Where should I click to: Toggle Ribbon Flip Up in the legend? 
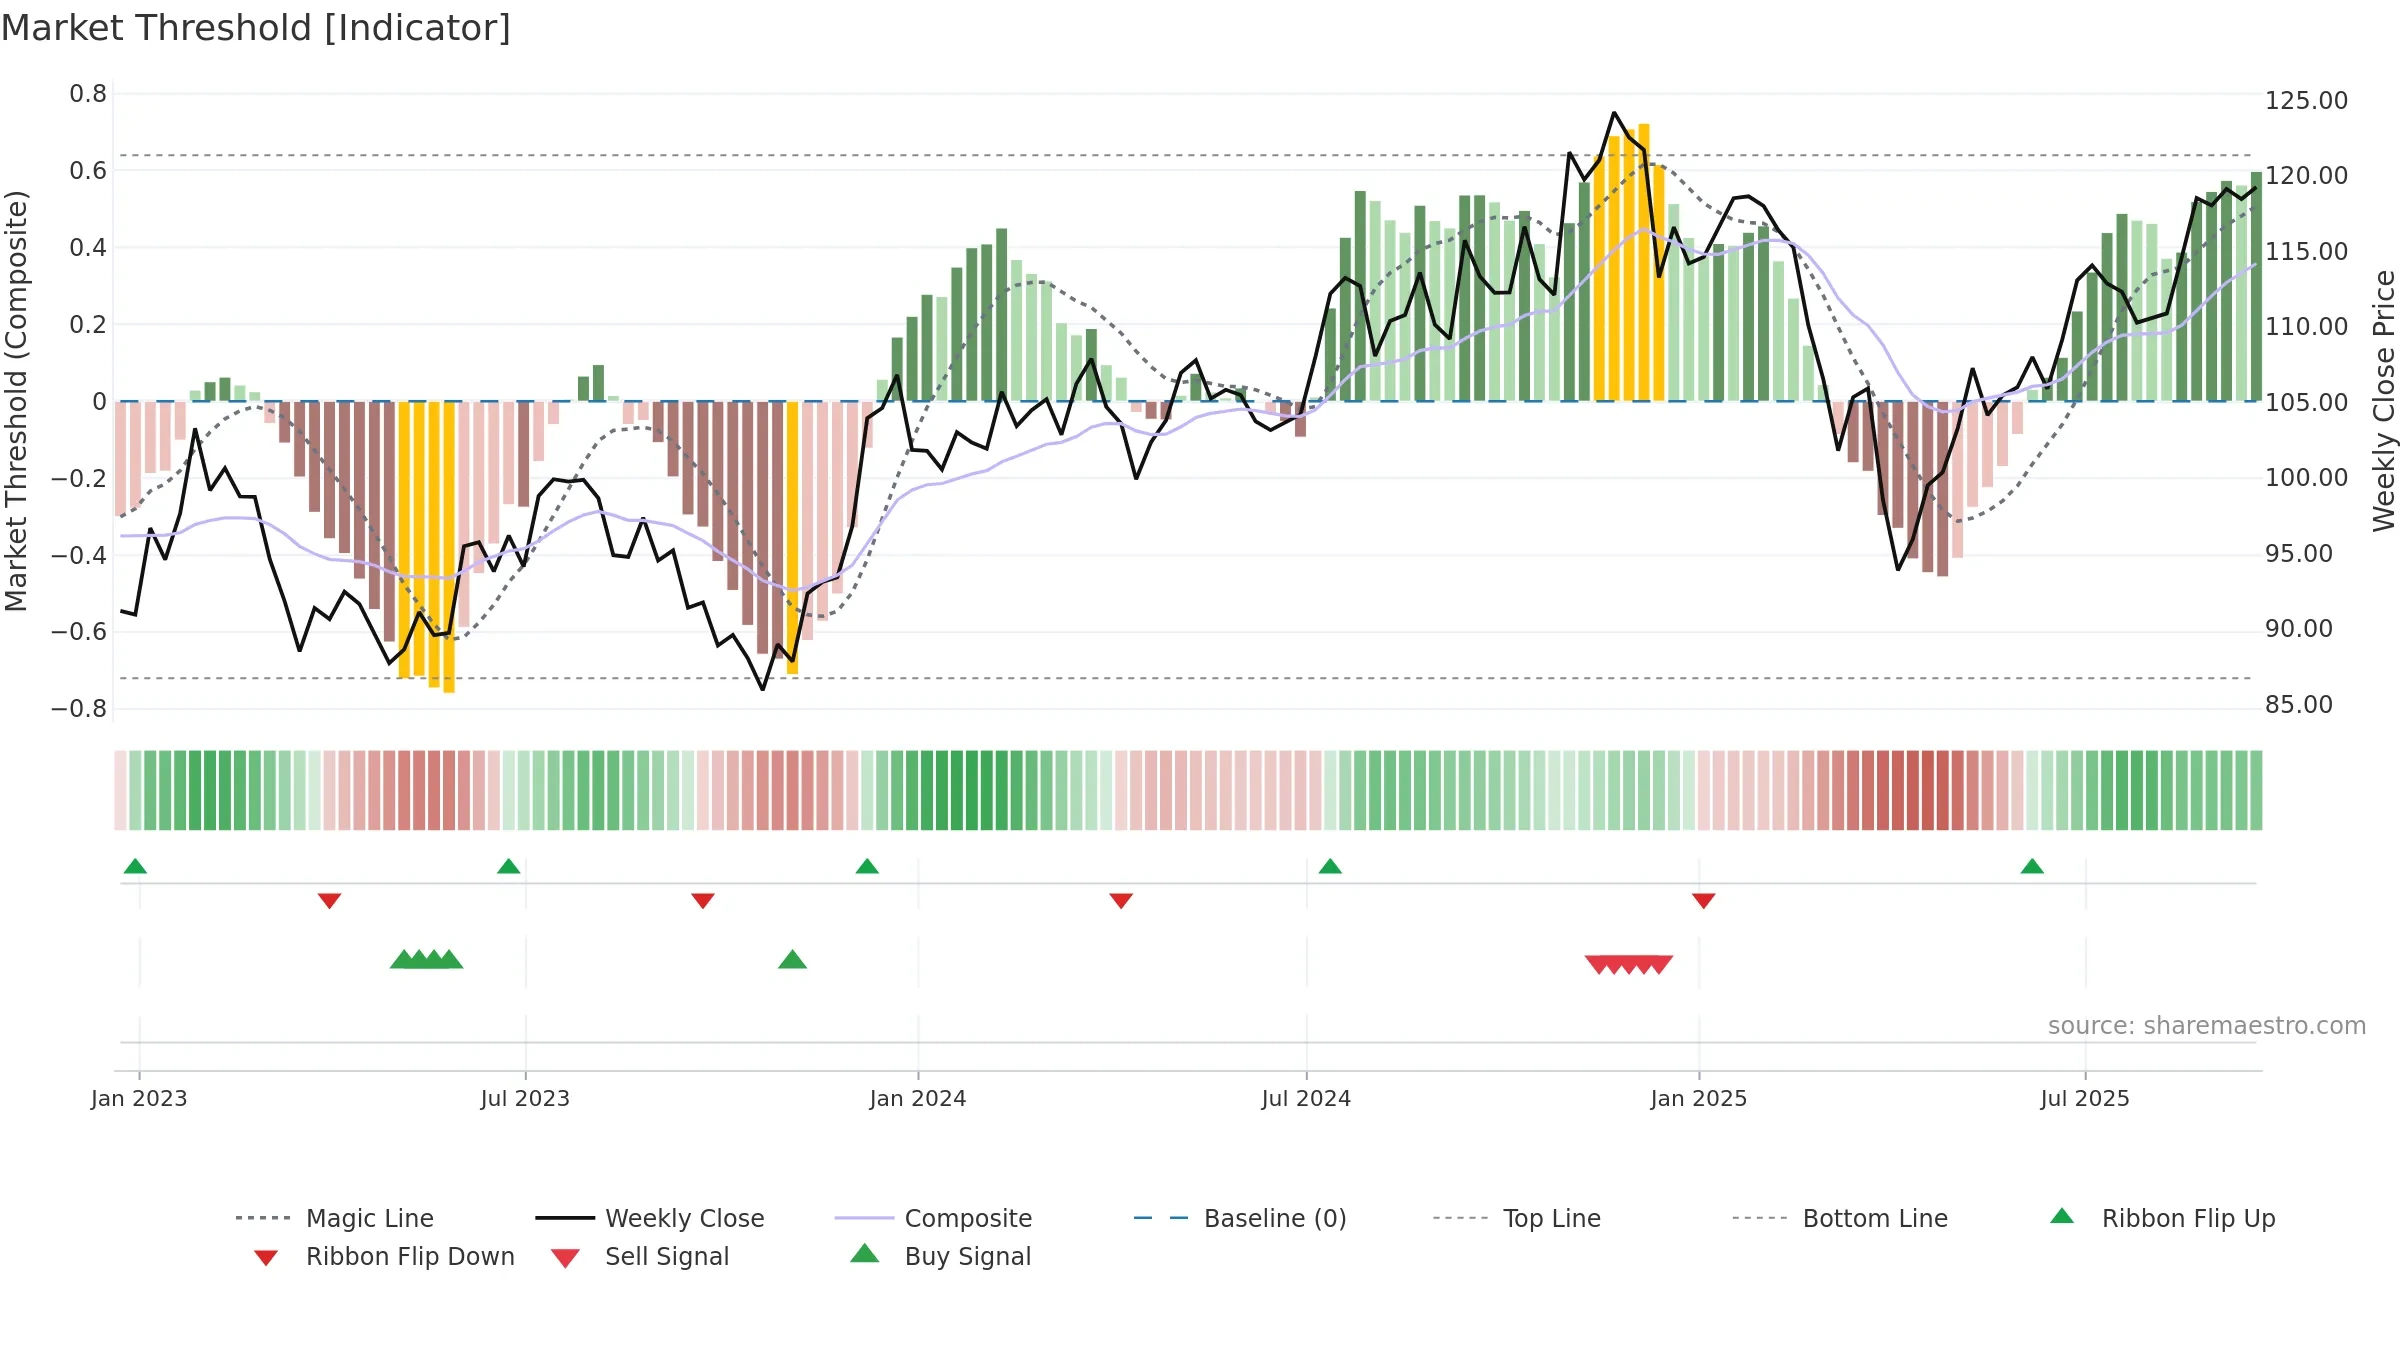click(2162, 1218)
